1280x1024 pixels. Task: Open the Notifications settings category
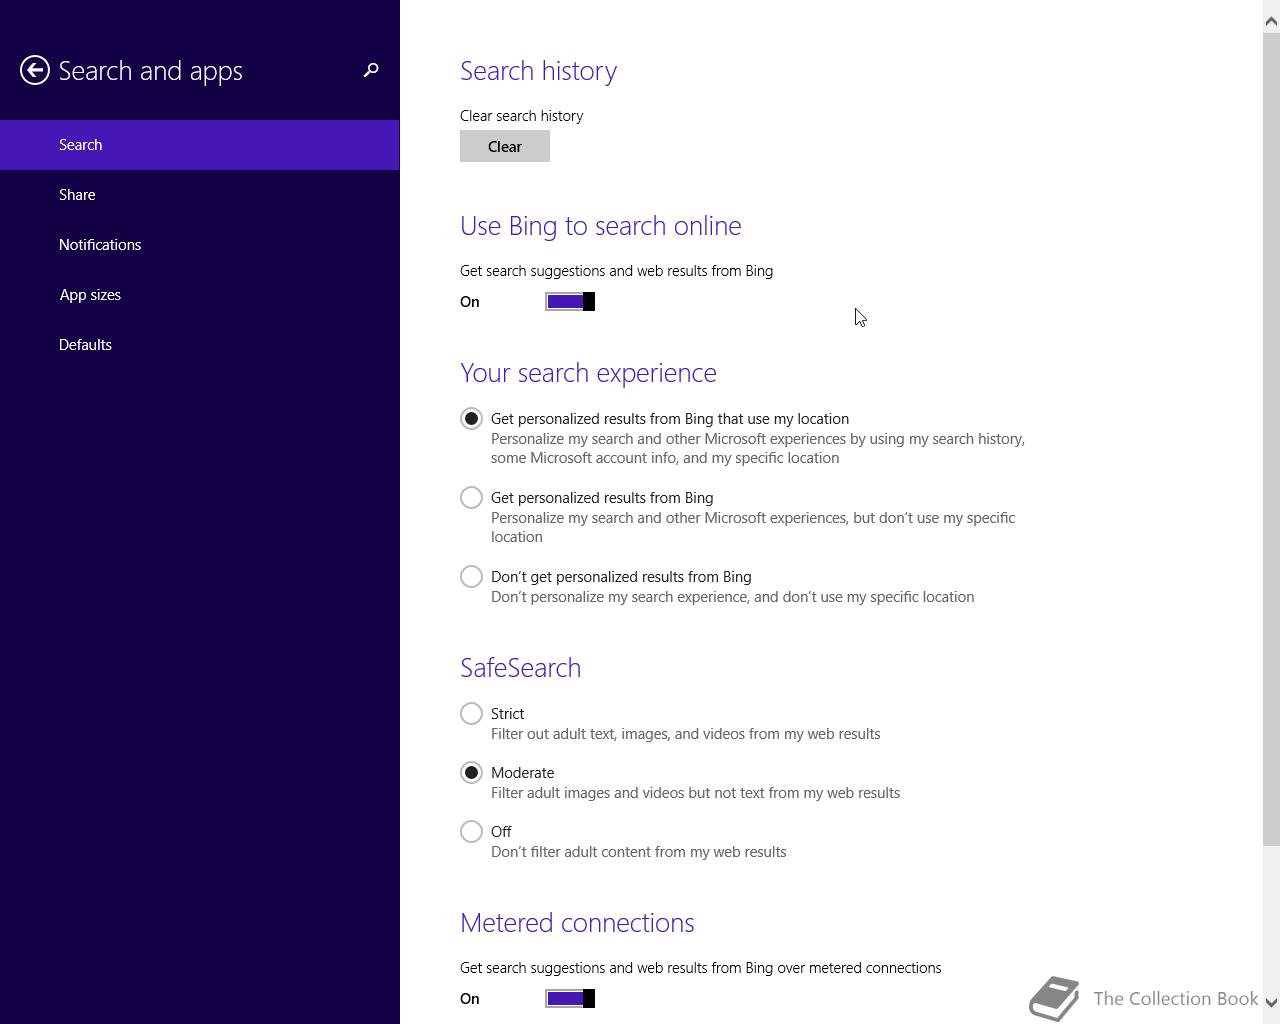[200, 245]
